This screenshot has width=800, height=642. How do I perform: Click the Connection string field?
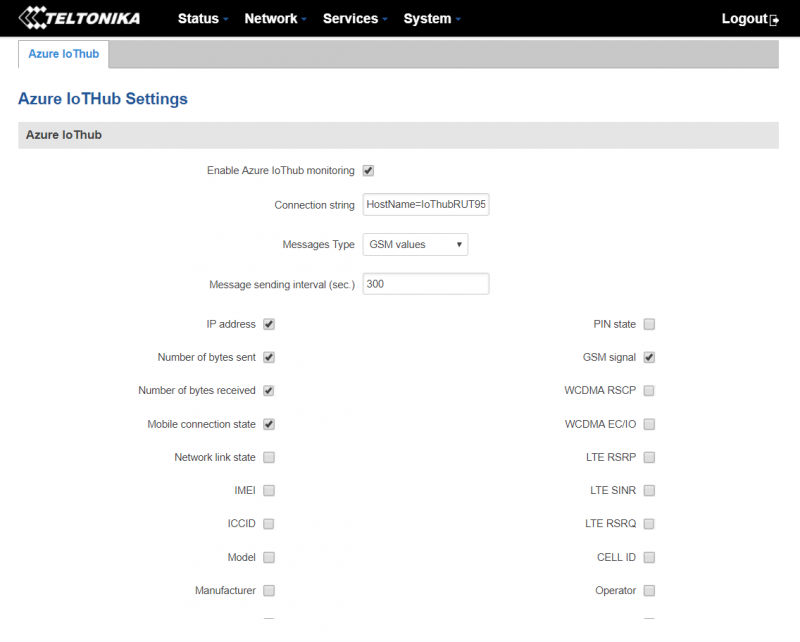coord(426,204)
